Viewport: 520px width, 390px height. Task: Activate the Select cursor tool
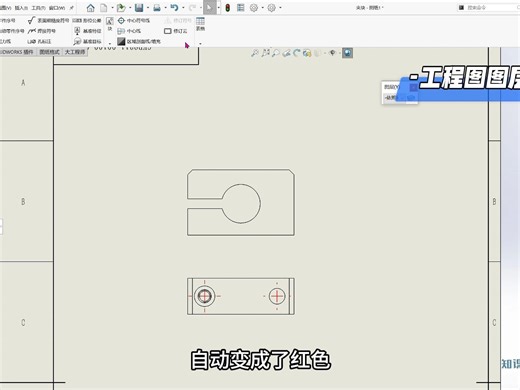pyautogui.click(x=209, y=7)
